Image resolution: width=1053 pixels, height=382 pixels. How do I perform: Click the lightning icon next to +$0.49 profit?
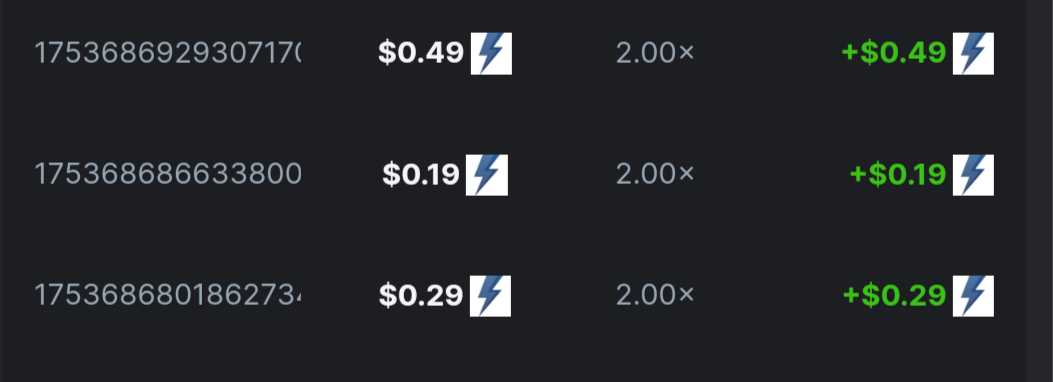point(973,53)
